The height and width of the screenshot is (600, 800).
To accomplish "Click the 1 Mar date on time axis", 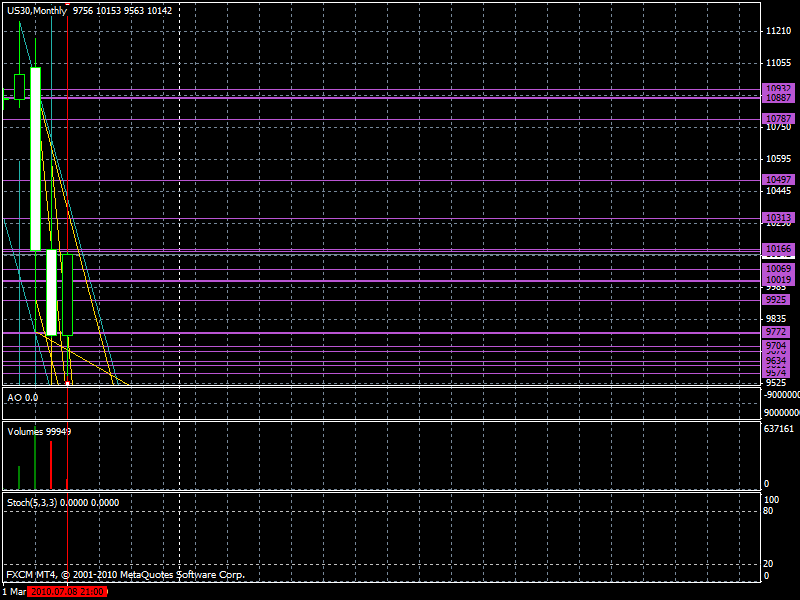I will tap(12, 592).
